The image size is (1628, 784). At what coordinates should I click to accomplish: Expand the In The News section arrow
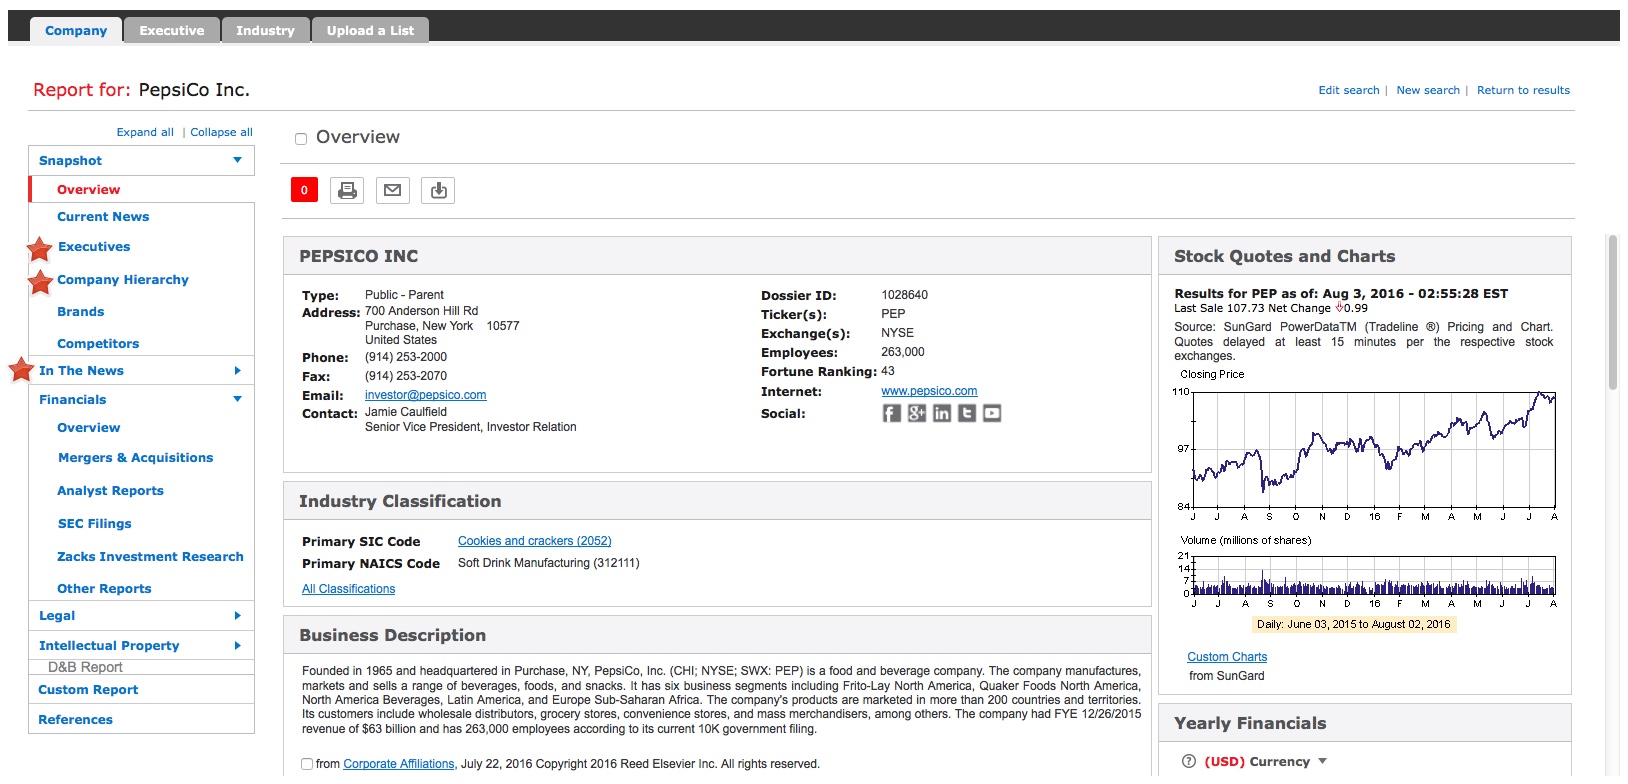click(237, 370)
